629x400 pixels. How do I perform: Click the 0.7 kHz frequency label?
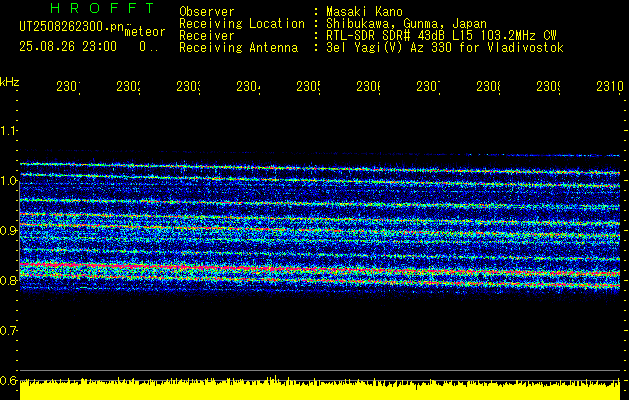click(9, 331)
